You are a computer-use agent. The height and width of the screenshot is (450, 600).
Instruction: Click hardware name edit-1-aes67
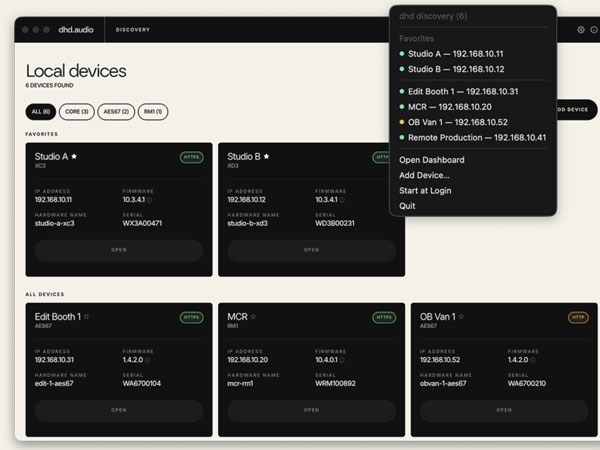tap(54, 383)
